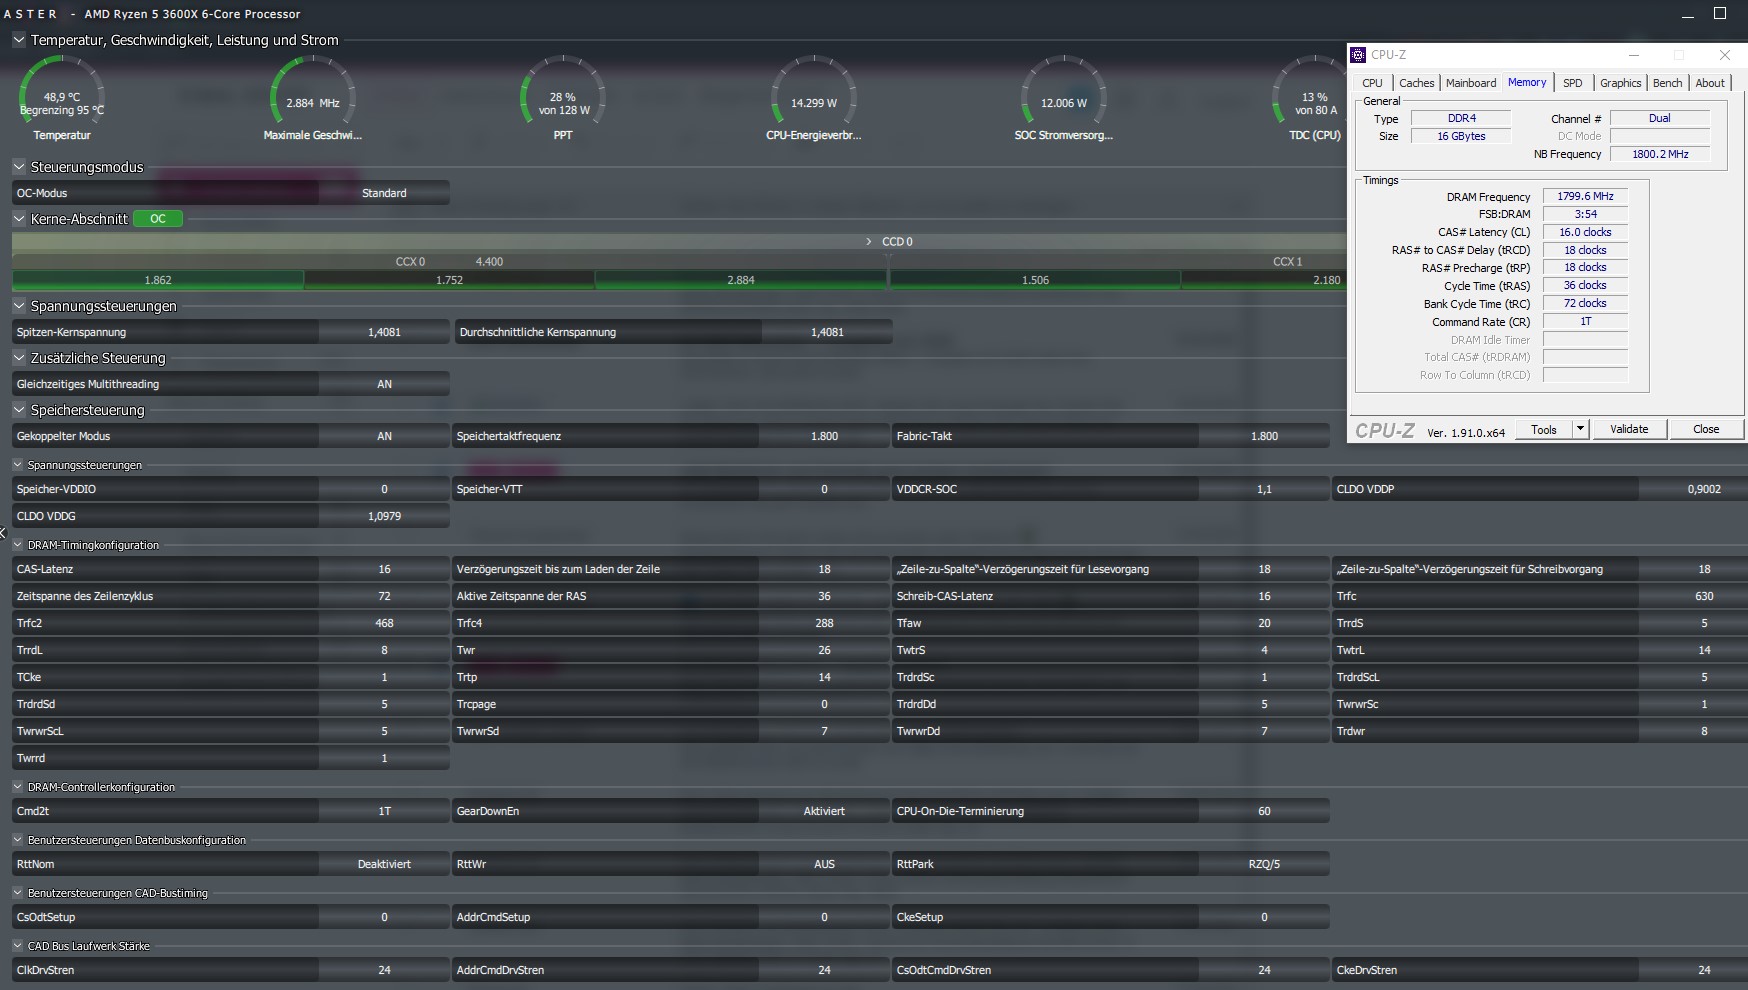The image size is (1748, 990).
Task: Open the Caches tab in CPU-Z
Action: coord(1416,83)
